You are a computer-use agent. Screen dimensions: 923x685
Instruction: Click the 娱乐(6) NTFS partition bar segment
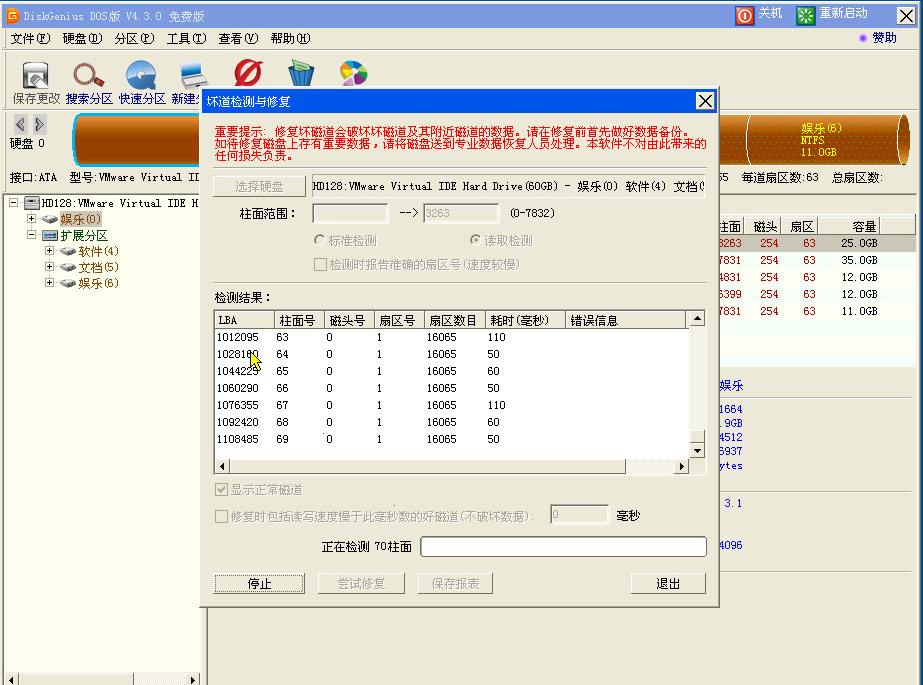pos(827,139)
